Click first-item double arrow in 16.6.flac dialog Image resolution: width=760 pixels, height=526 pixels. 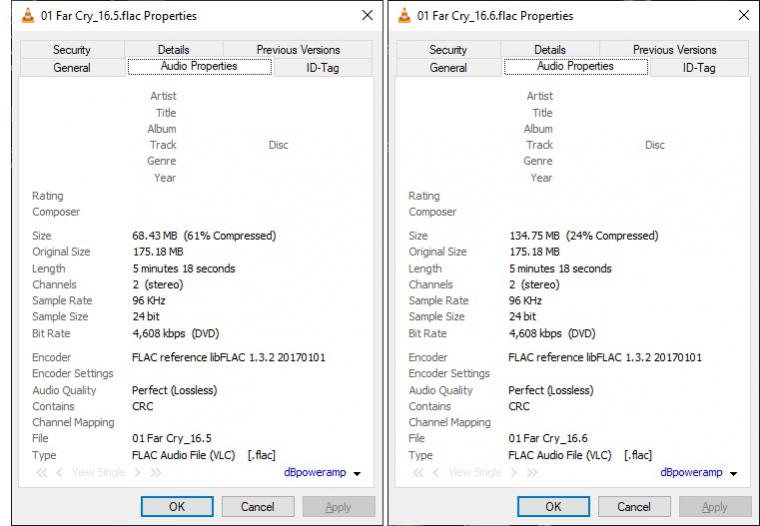[418, 473]
